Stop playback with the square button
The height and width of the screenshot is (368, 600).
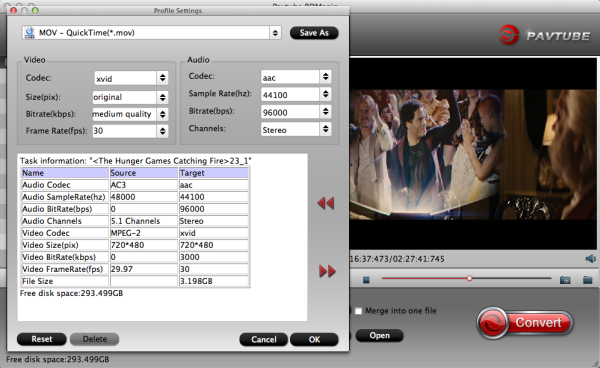click(x=366, y=280)
